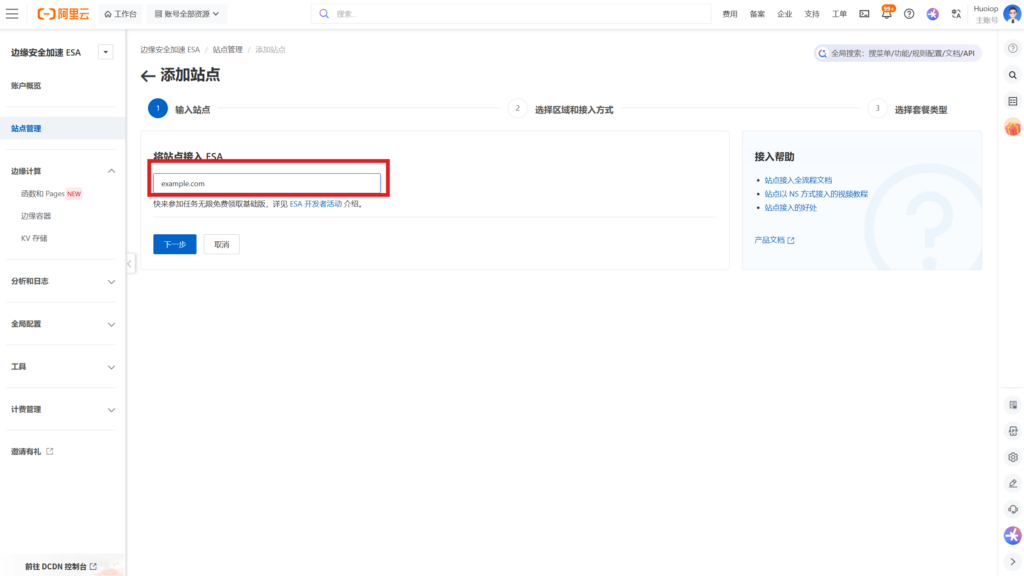Click the headset support icon in right sidebar
Image resolution: width=1024 pixels, height=576 pixels.
1012,509
